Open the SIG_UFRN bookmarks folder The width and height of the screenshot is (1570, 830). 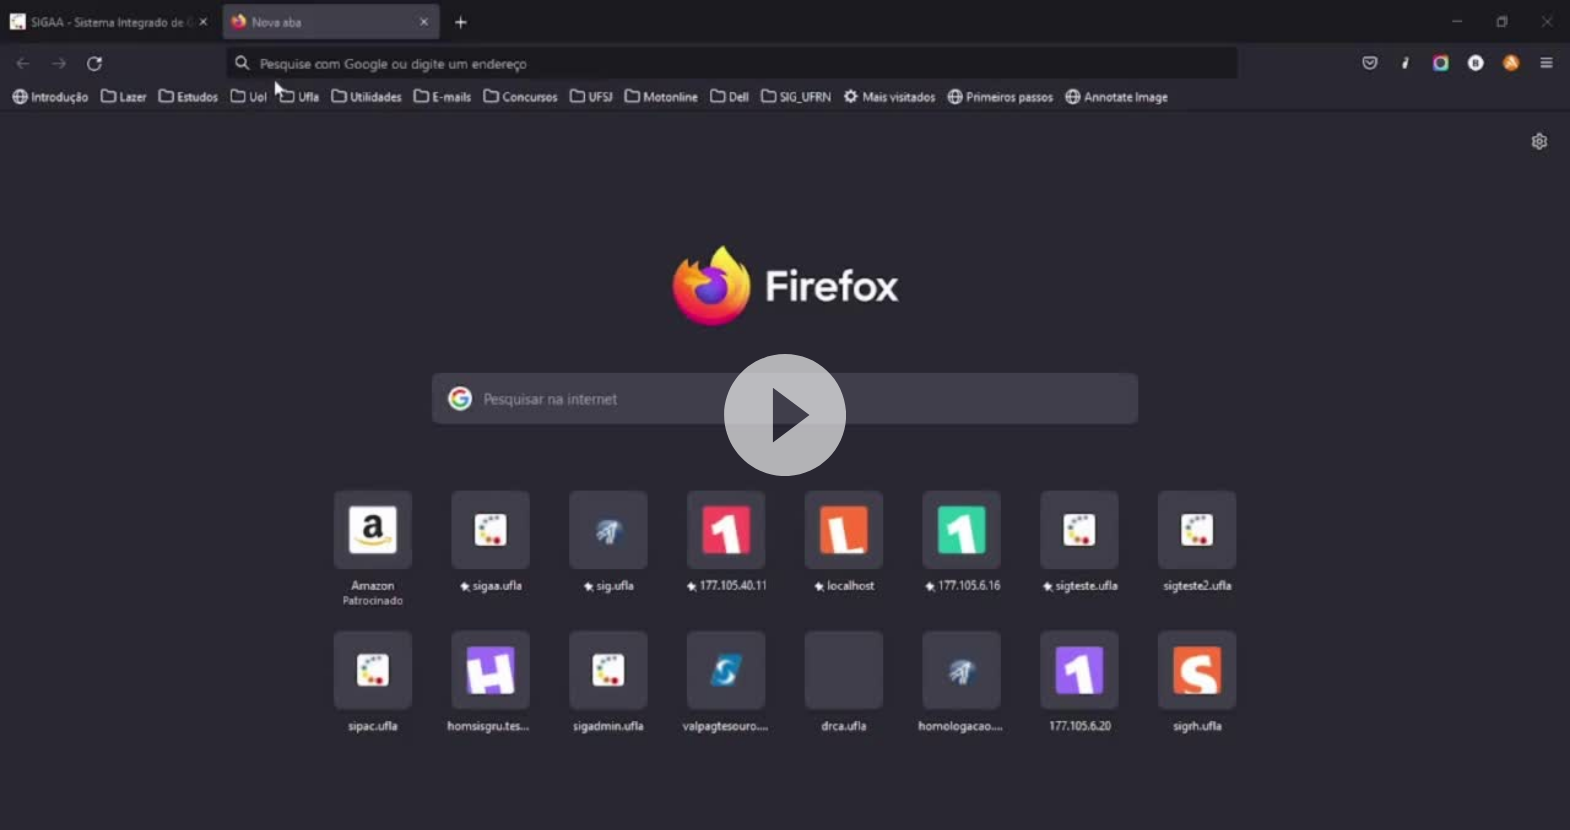pos(796,97)
